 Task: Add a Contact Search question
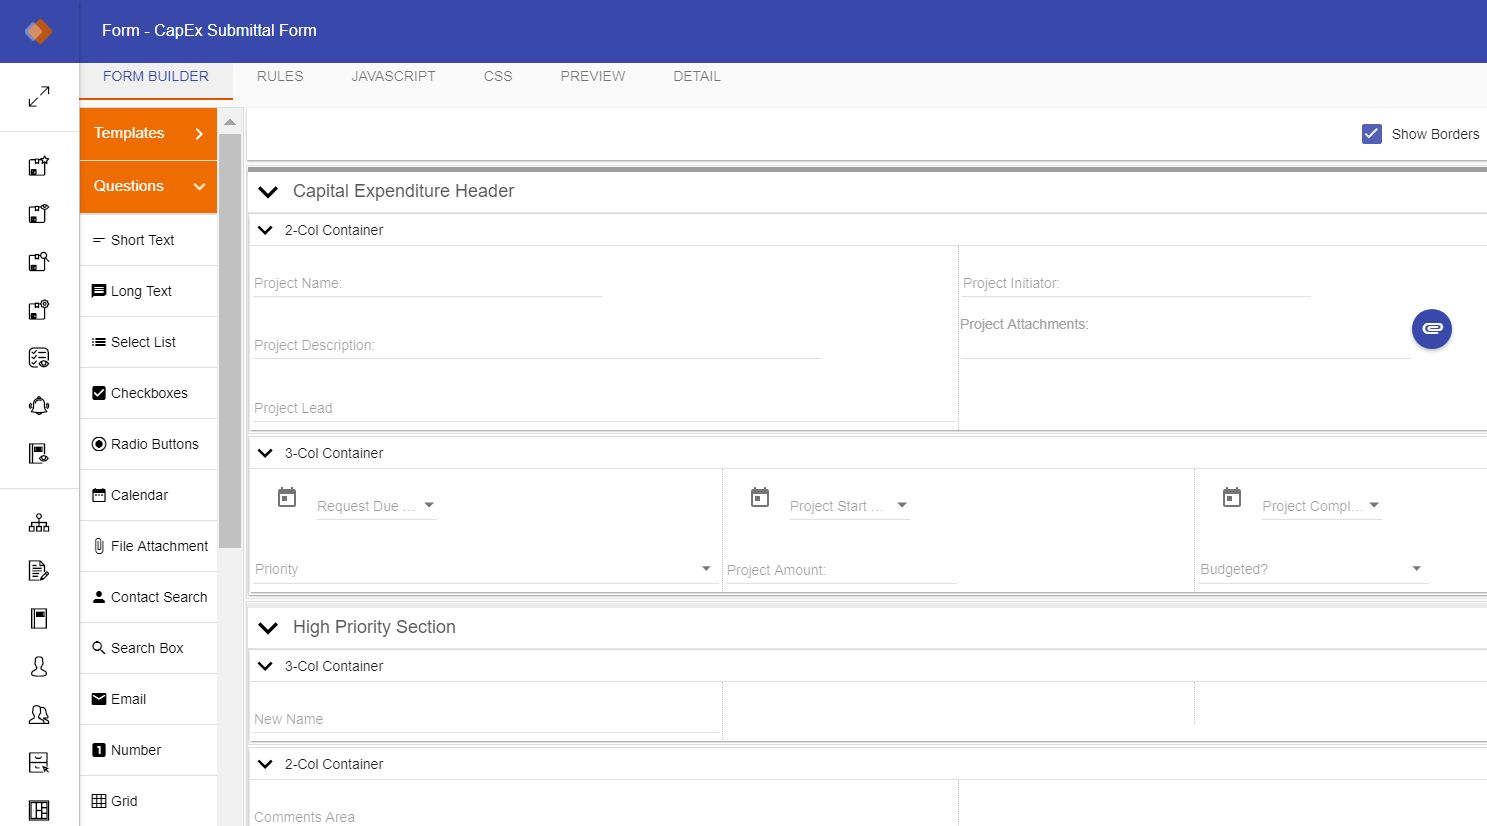point(148,597)
